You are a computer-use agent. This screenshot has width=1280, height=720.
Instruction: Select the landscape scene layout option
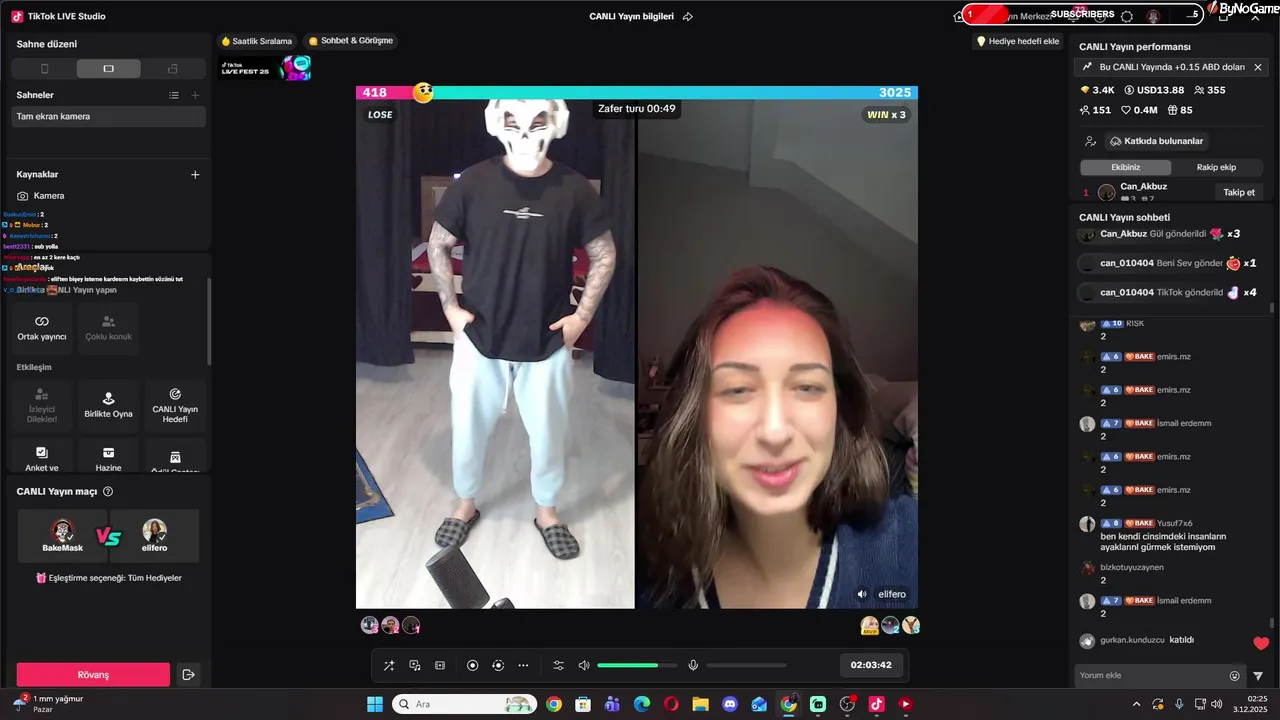pyautogui.click(x=108, y=69)
